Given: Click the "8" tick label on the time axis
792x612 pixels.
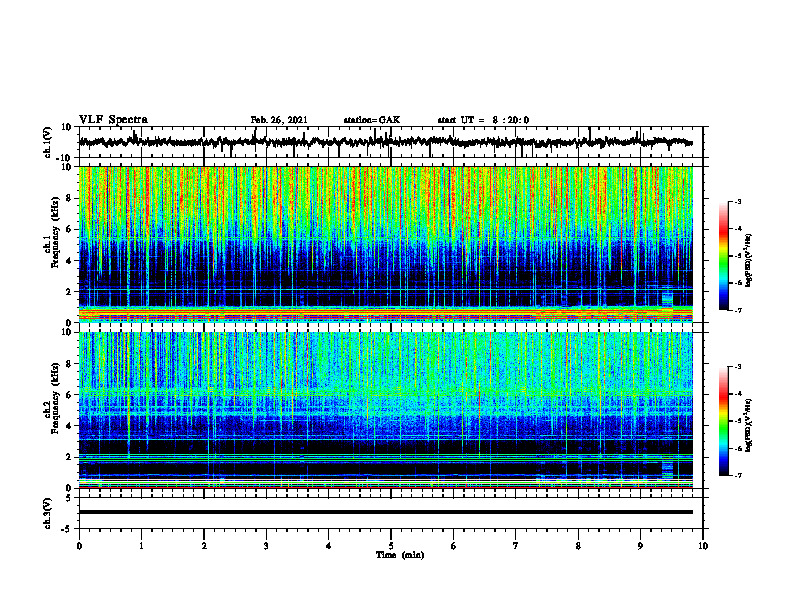Looking at the screenshot, I should 578,546.
